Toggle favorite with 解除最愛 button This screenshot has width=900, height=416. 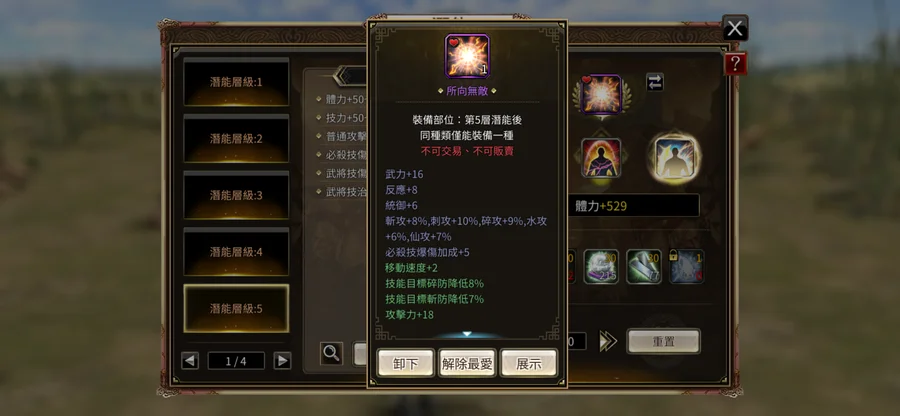click(467, 363)
